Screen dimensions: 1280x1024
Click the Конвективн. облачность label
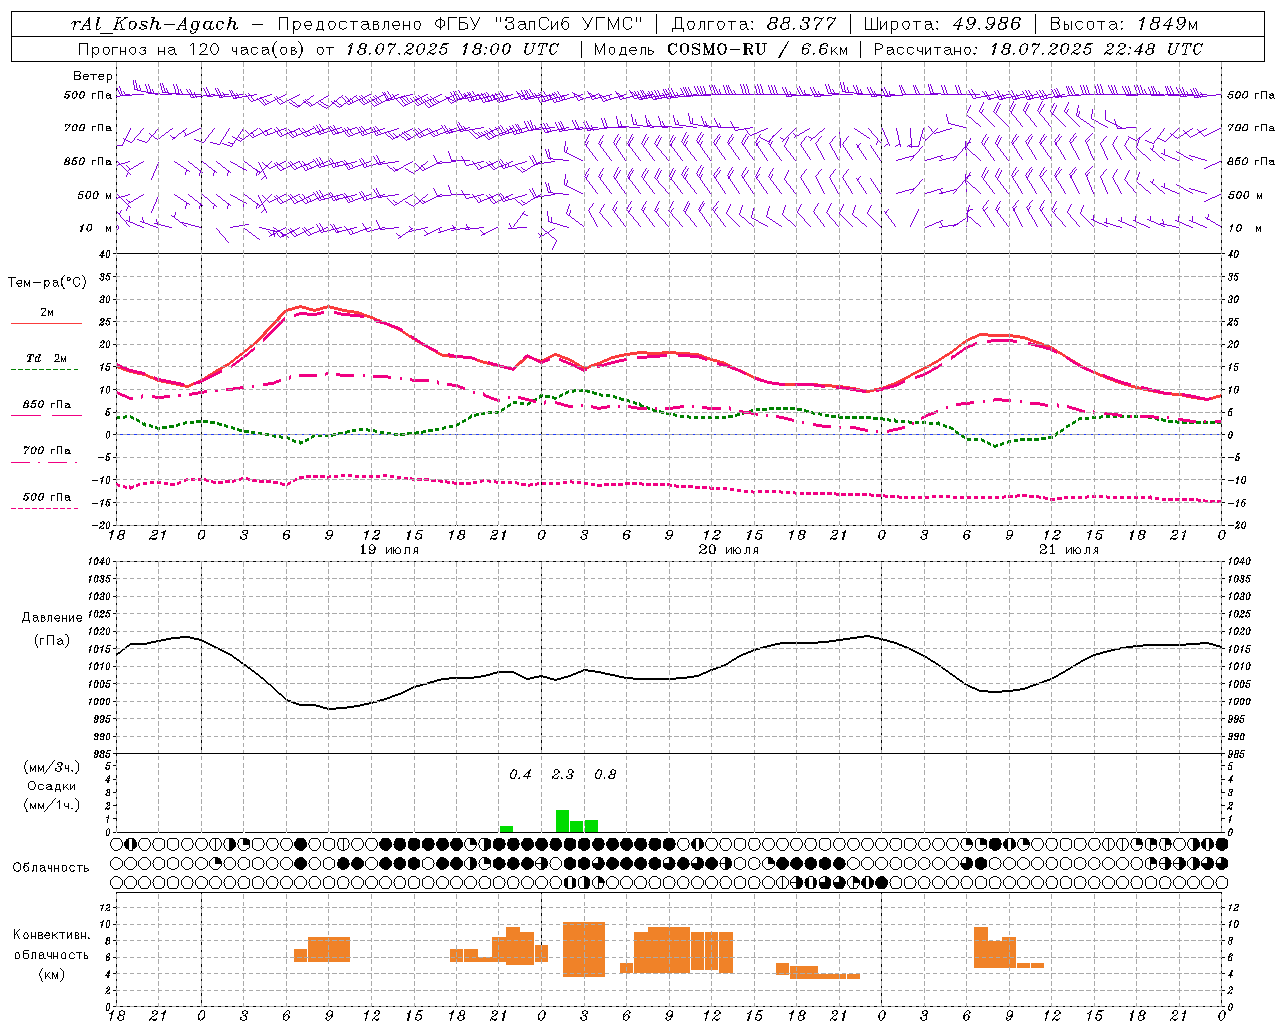point(51,945)
